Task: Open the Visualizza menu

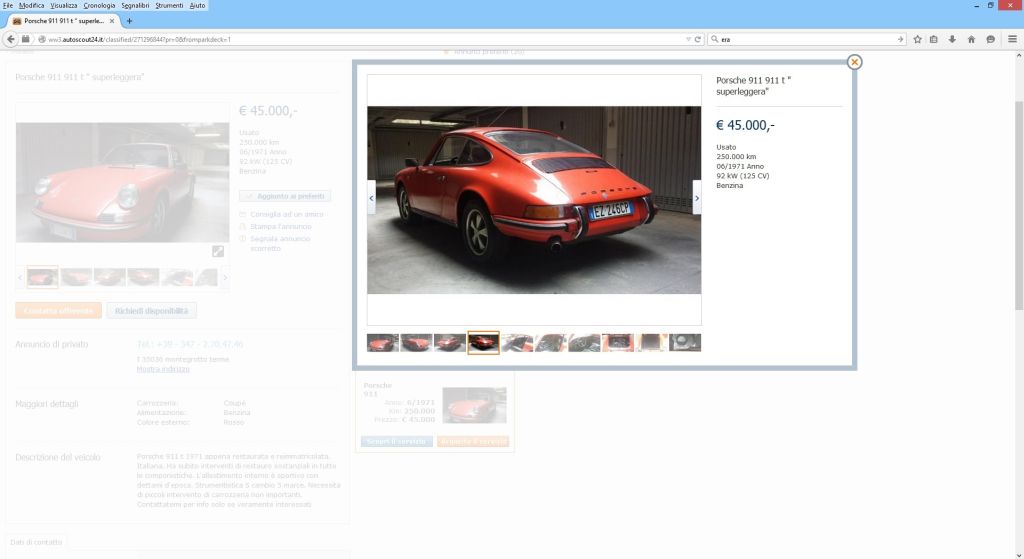Action: point(64,5)
